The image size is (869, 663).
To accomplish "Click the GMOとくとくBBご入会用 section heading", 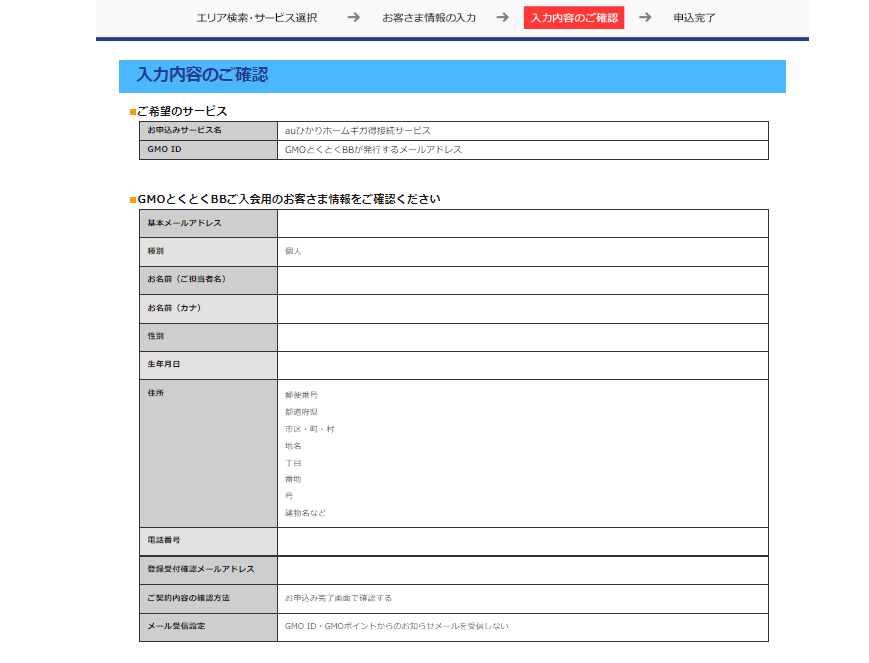I will click(289, 199).
